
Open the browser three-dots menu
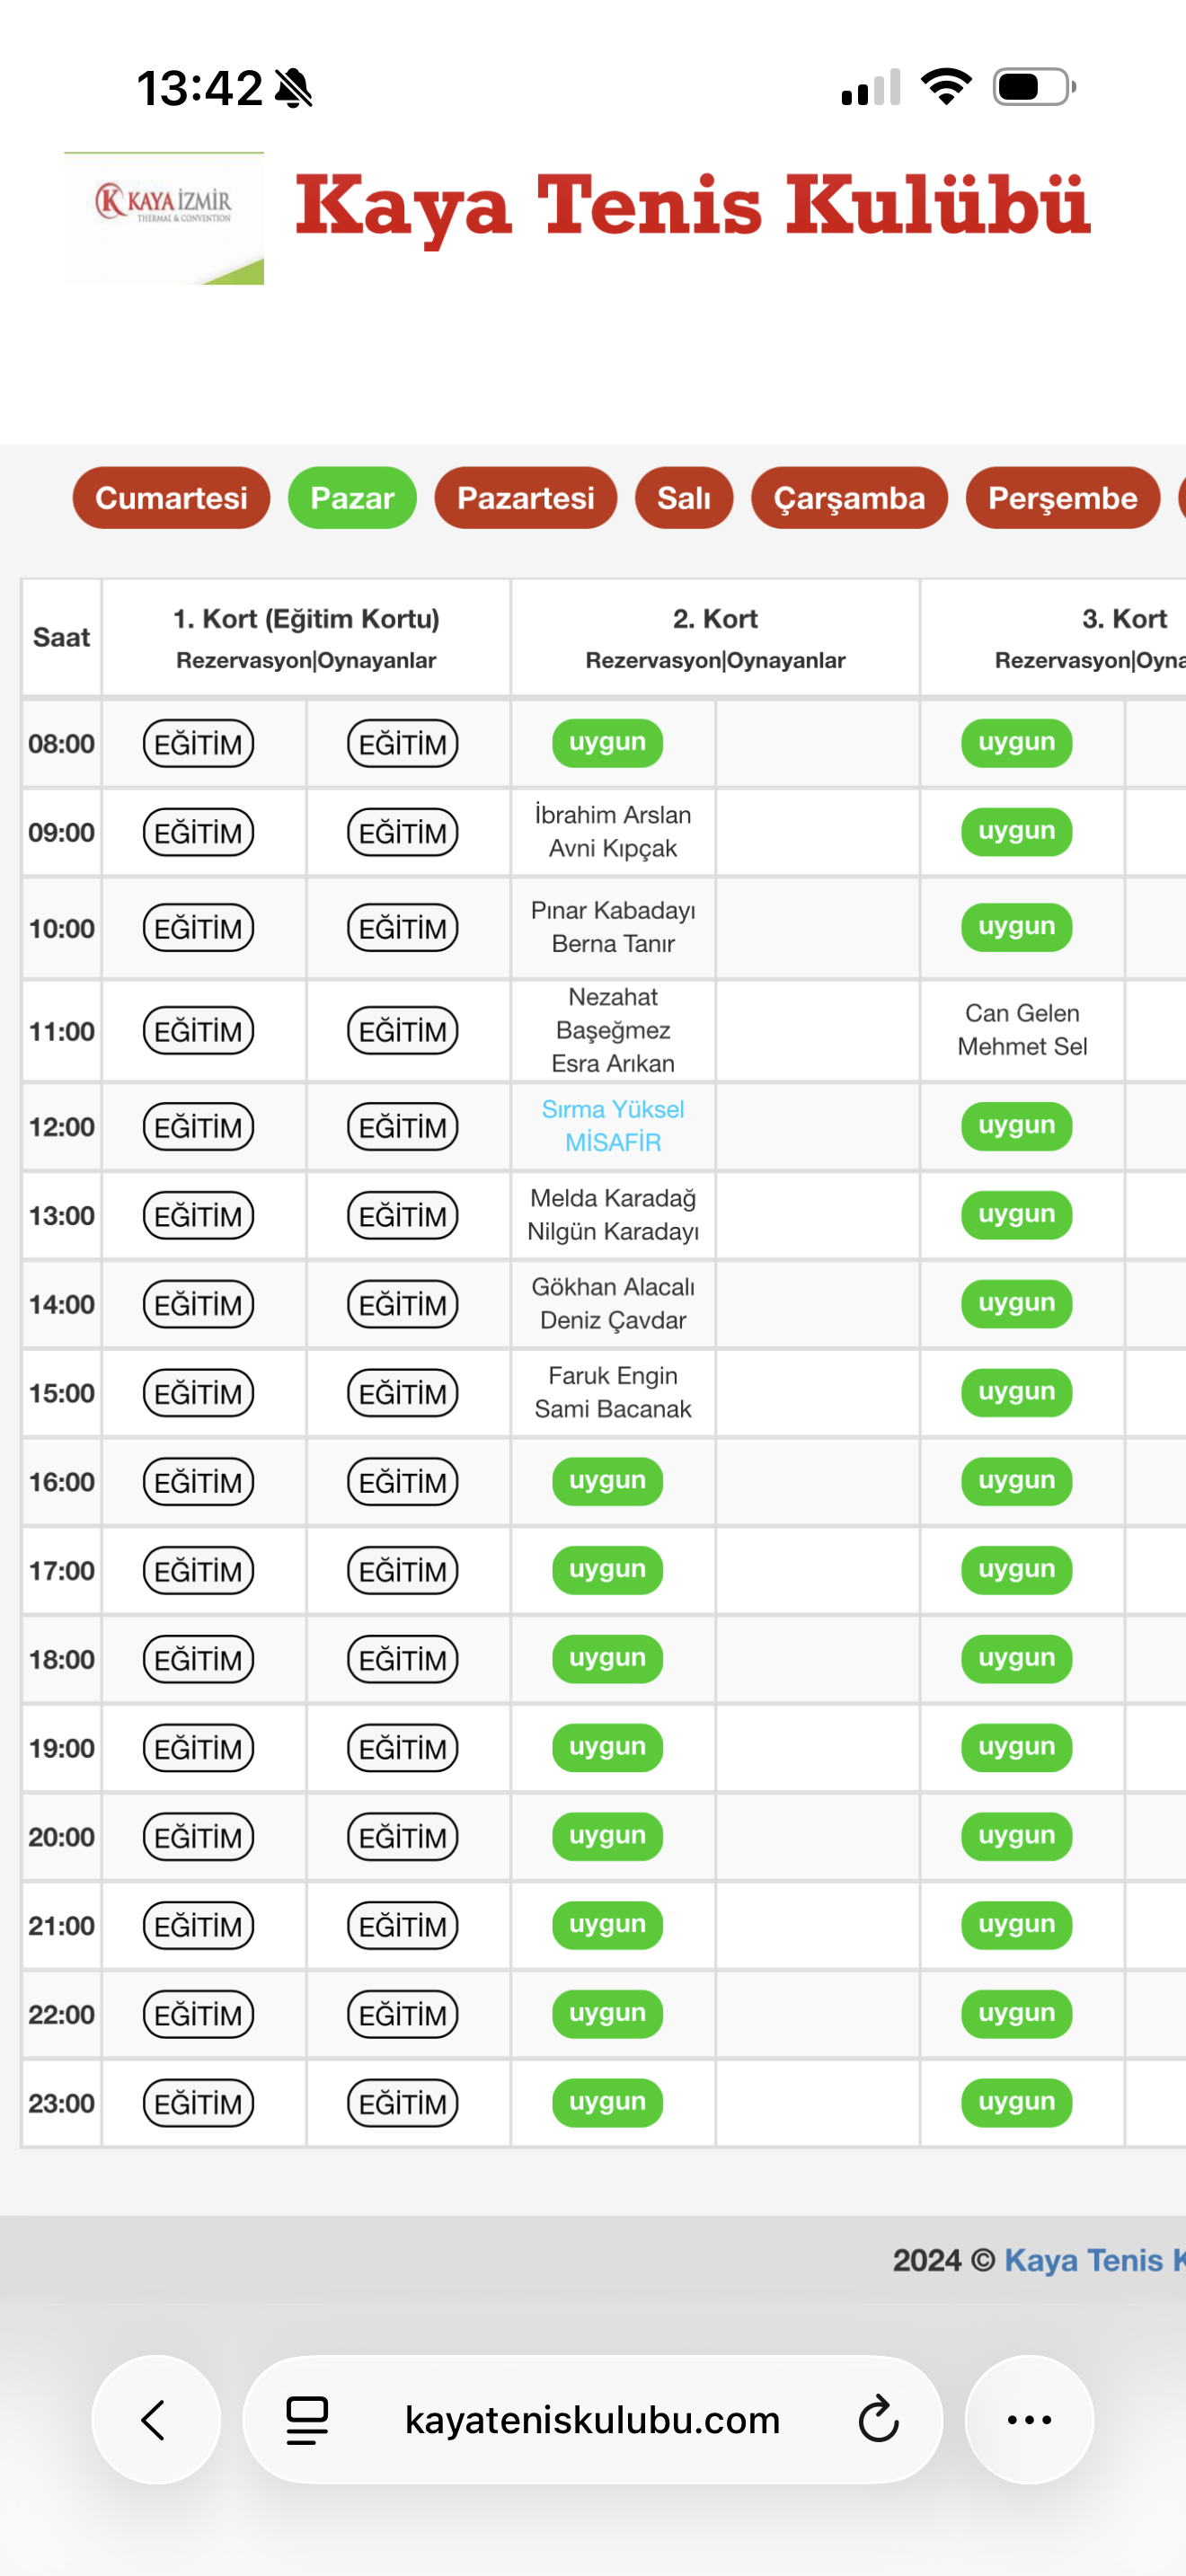[x=1029, y=2420]
